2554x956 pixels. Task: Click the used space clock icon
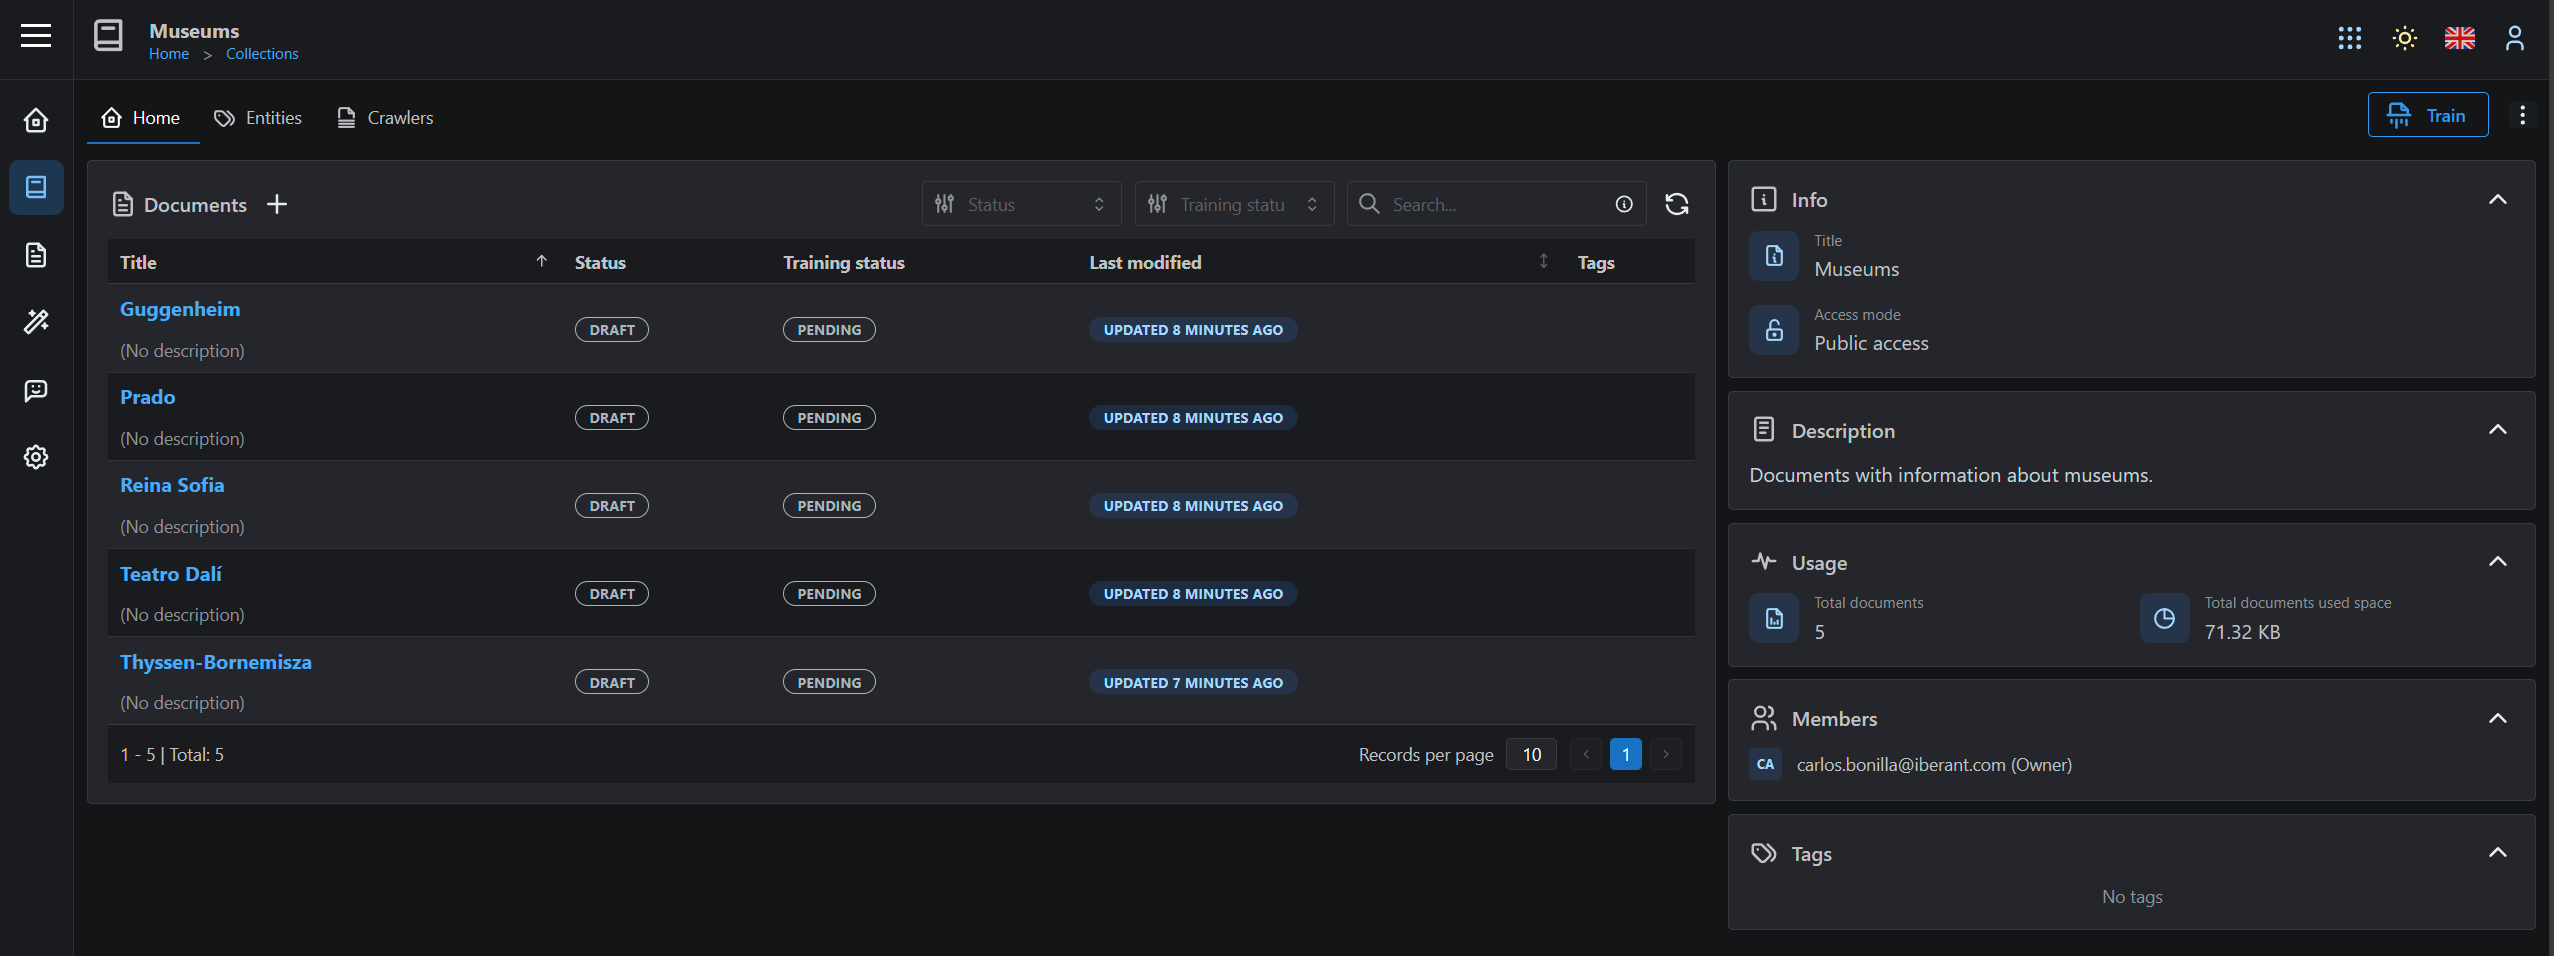(x=2164, y=618)
